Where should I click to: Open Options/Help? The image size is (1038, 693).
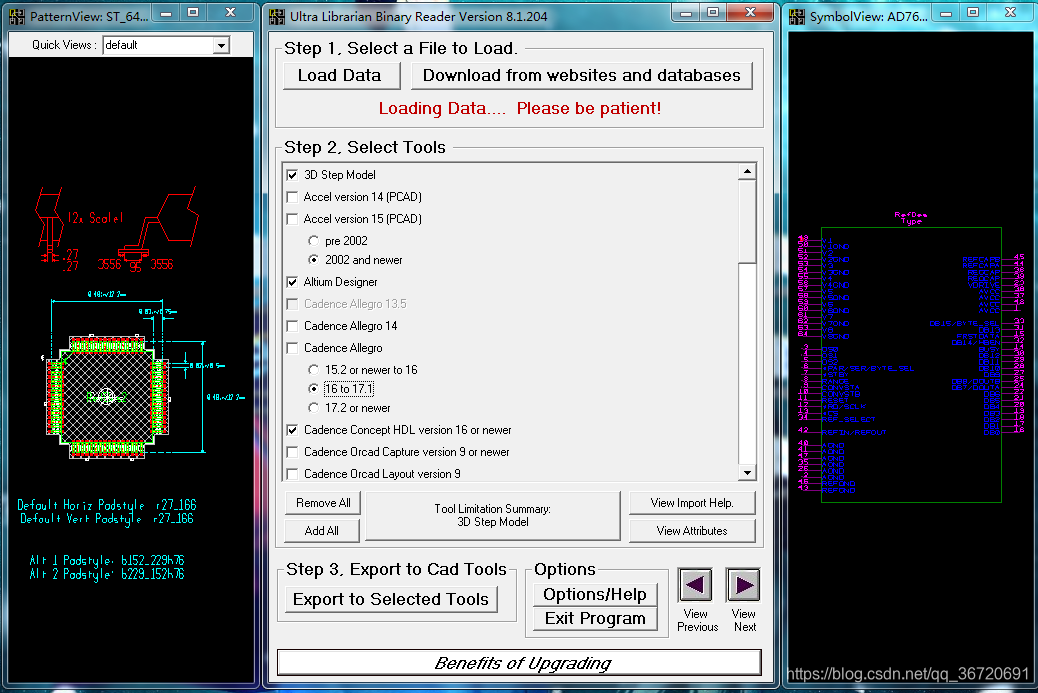(595, 594)
